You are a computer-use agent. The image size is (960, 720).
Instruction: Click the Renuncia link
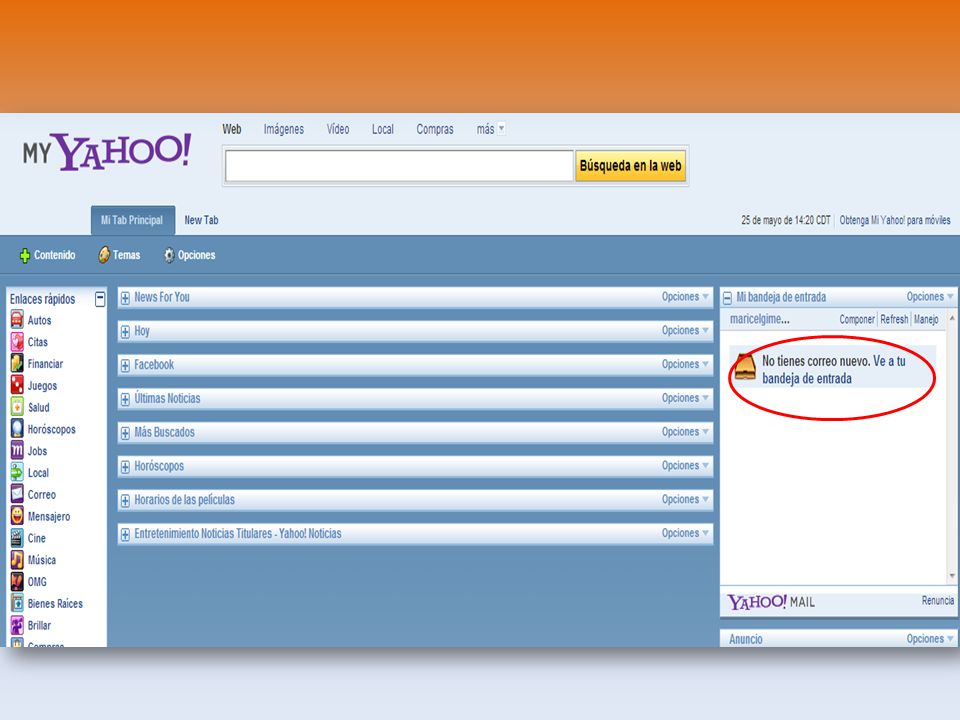point(938,601)
